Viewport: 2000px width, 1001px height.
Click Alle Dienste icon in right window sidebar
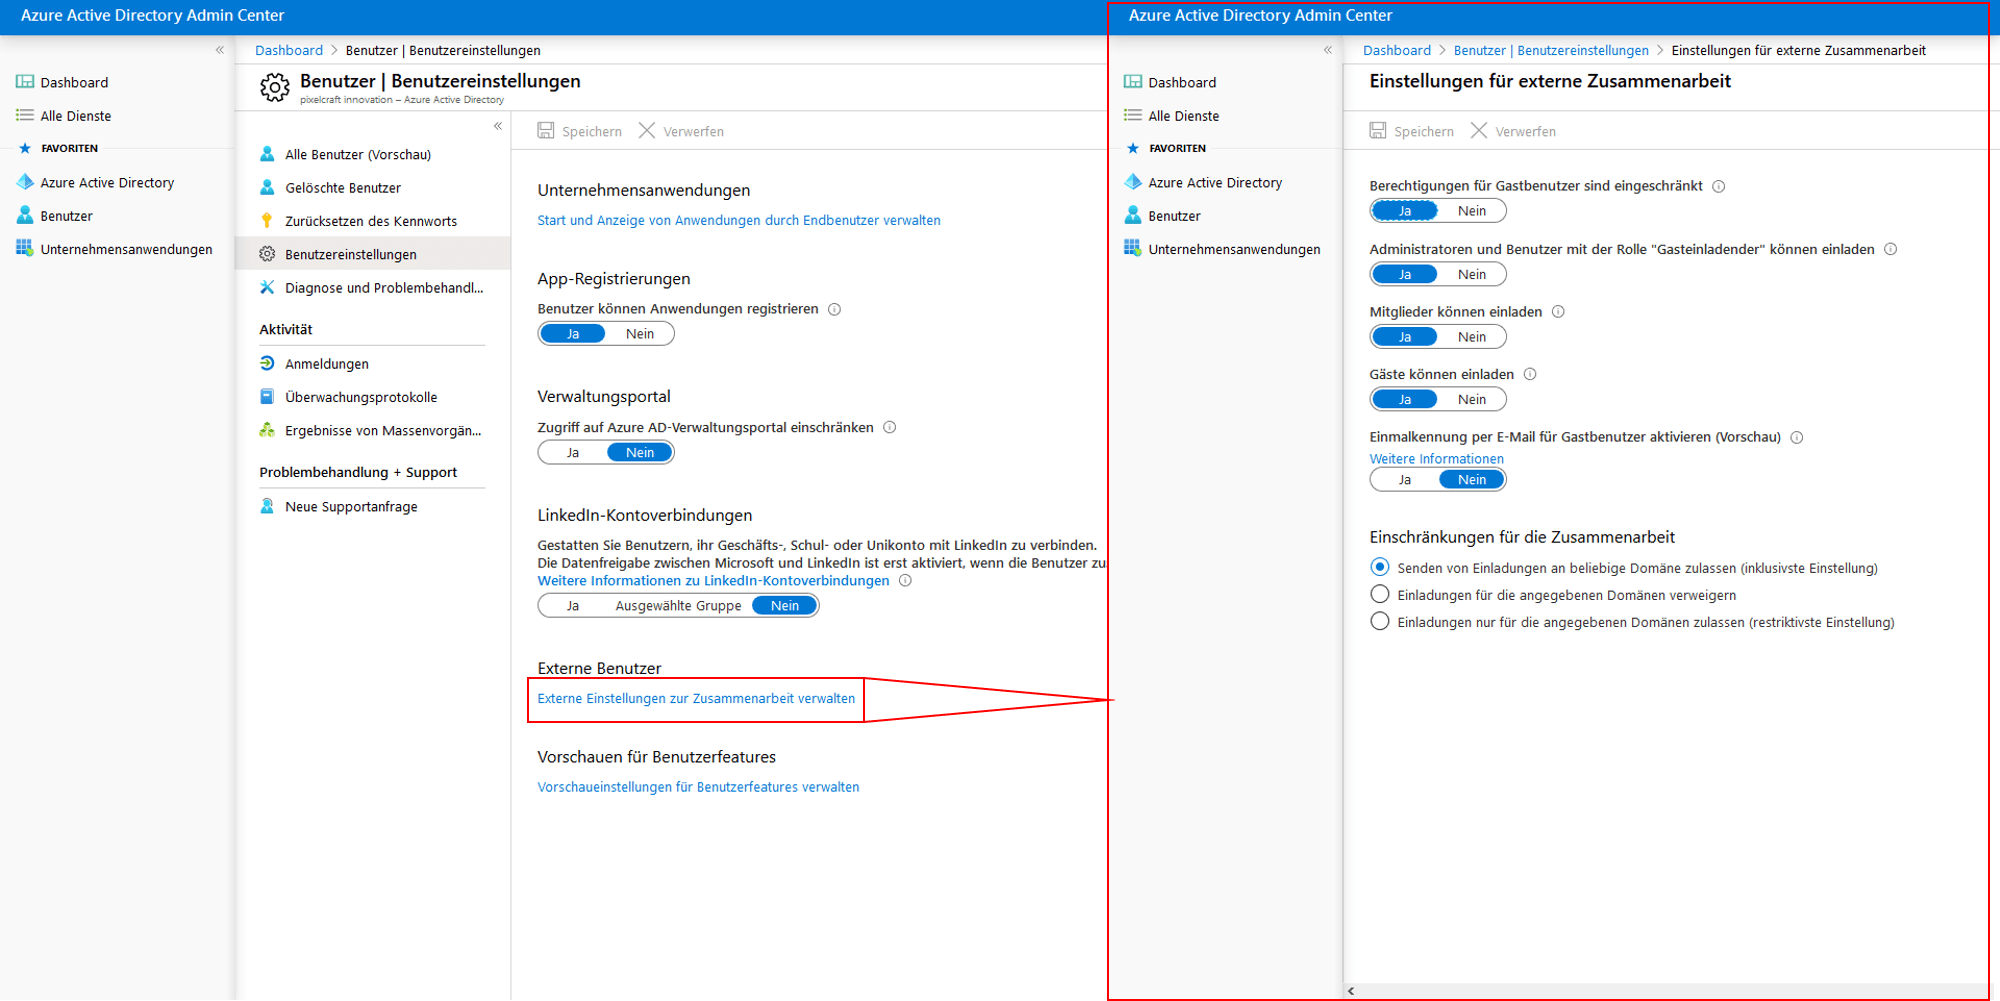[1133, 116]
